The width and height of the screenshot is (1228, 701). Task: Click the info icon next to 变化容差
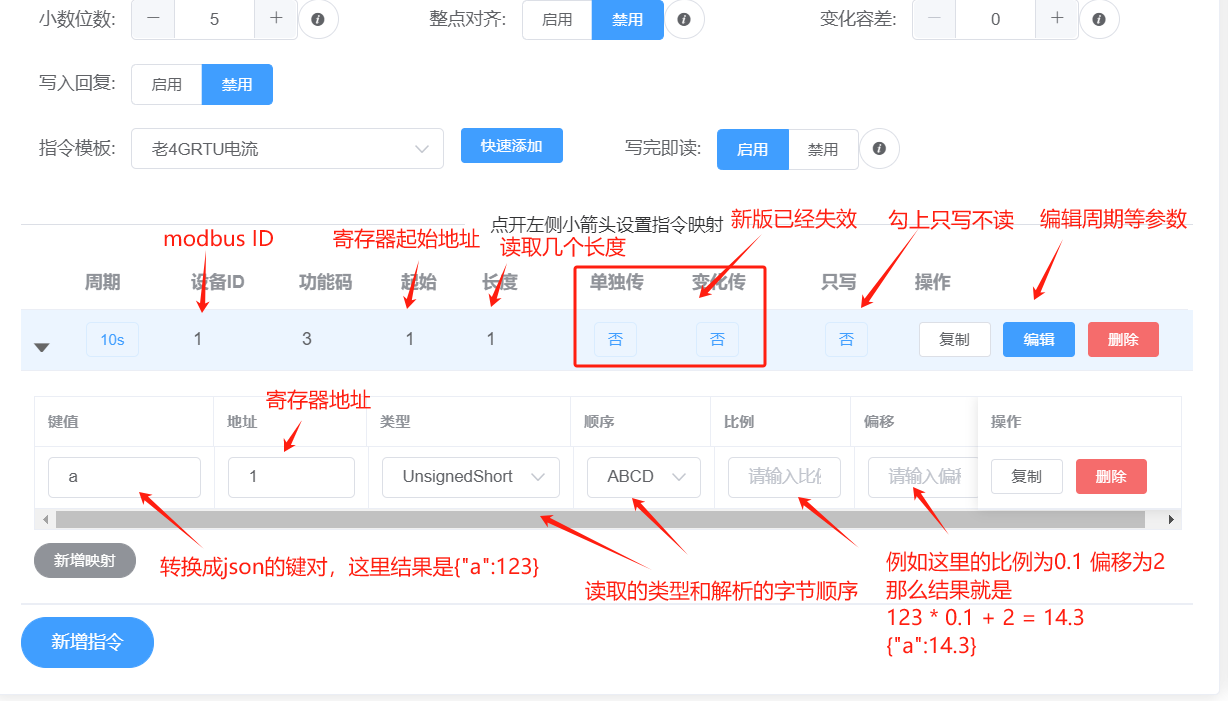1099,20
